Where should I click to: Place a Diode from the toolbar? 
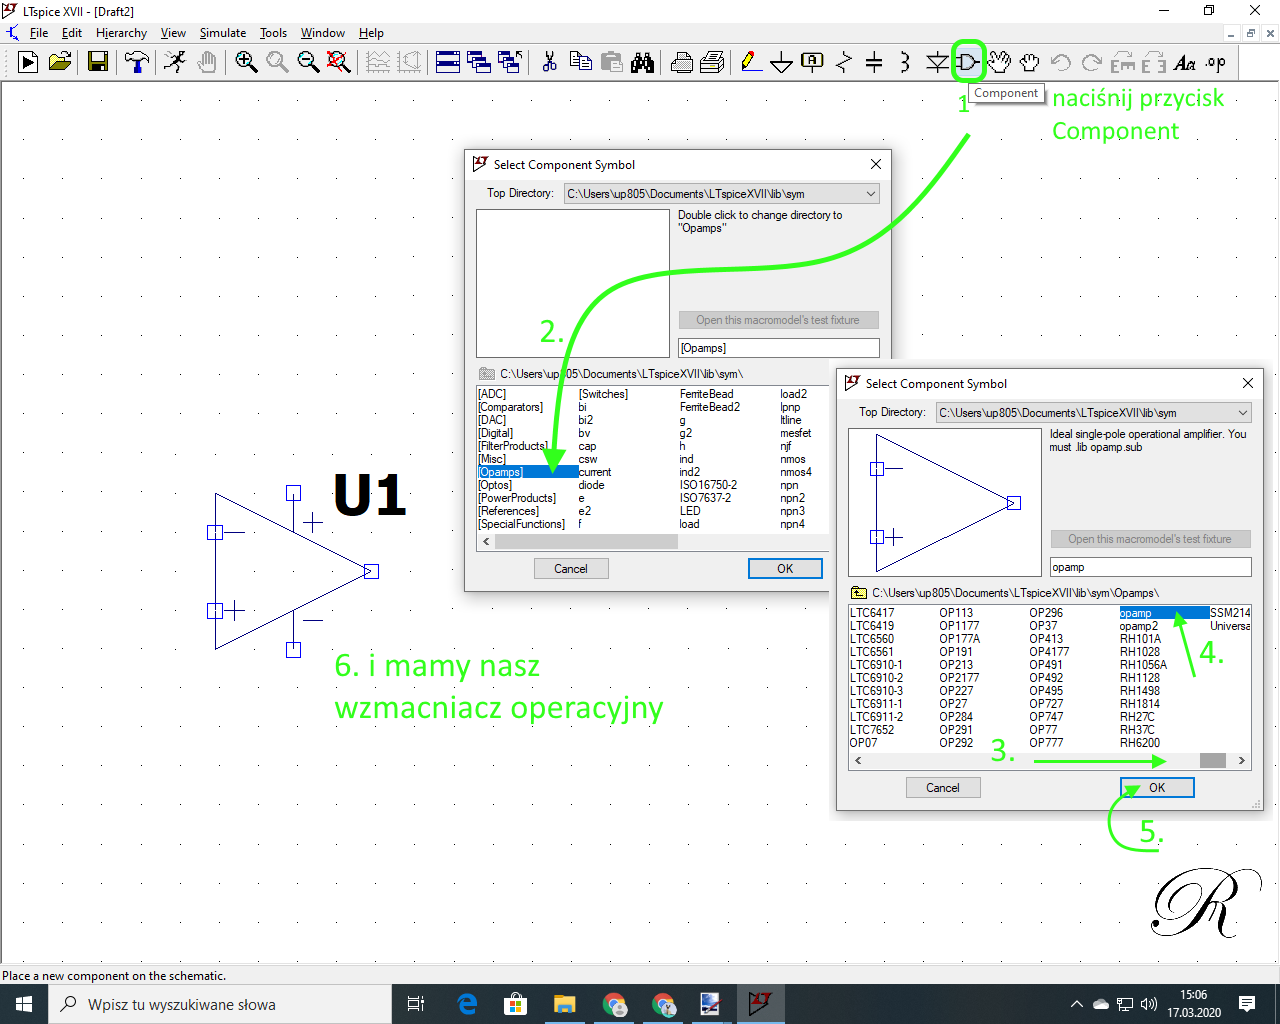tap(937, 62)
